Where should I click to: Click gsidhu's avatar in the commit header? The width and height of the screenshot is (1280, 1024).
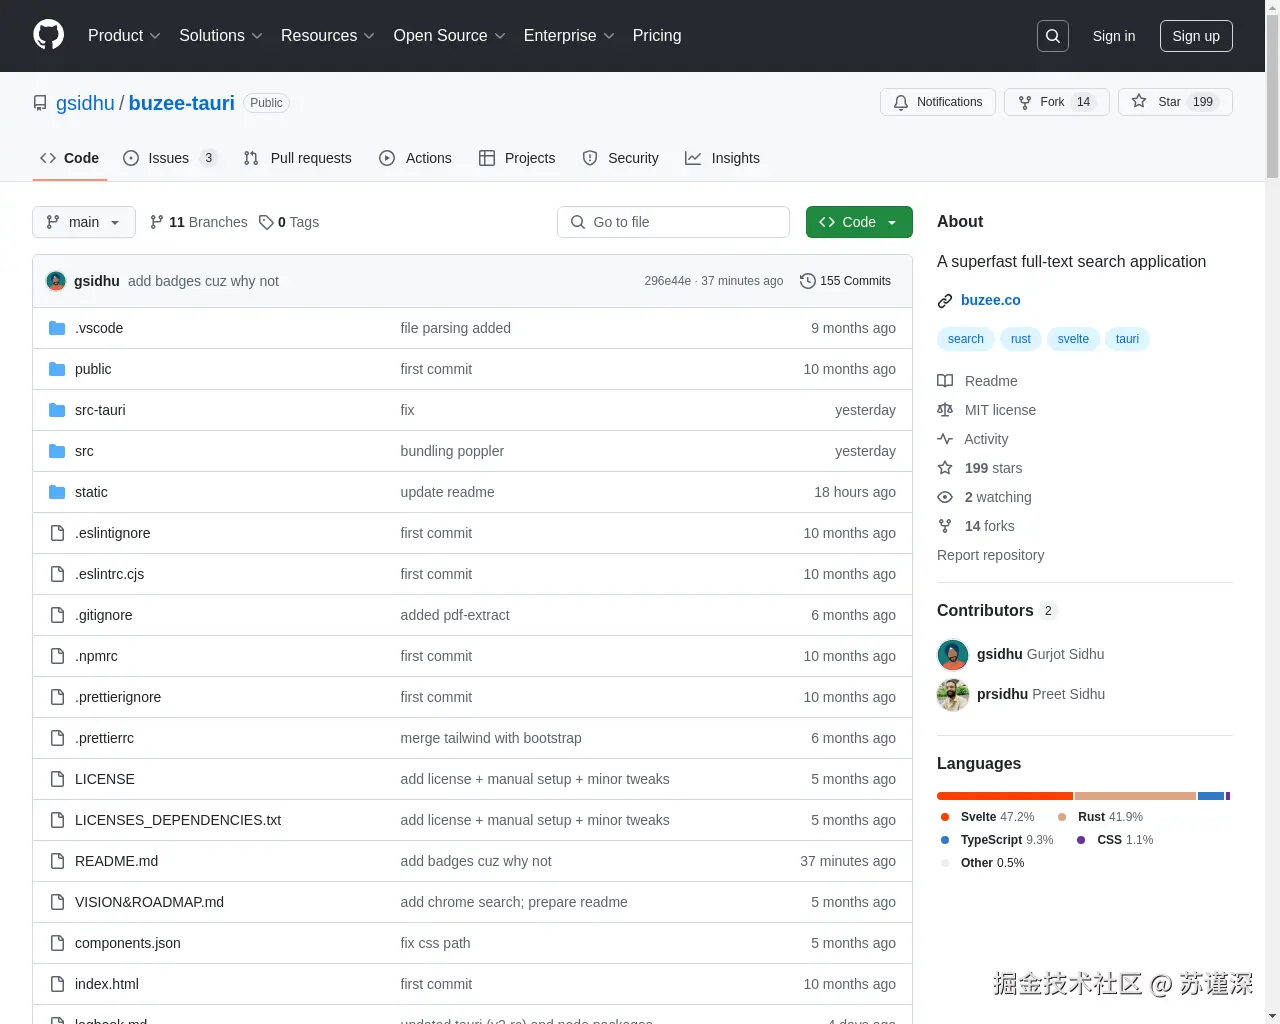pyautogui.click(x=56, y=281)
